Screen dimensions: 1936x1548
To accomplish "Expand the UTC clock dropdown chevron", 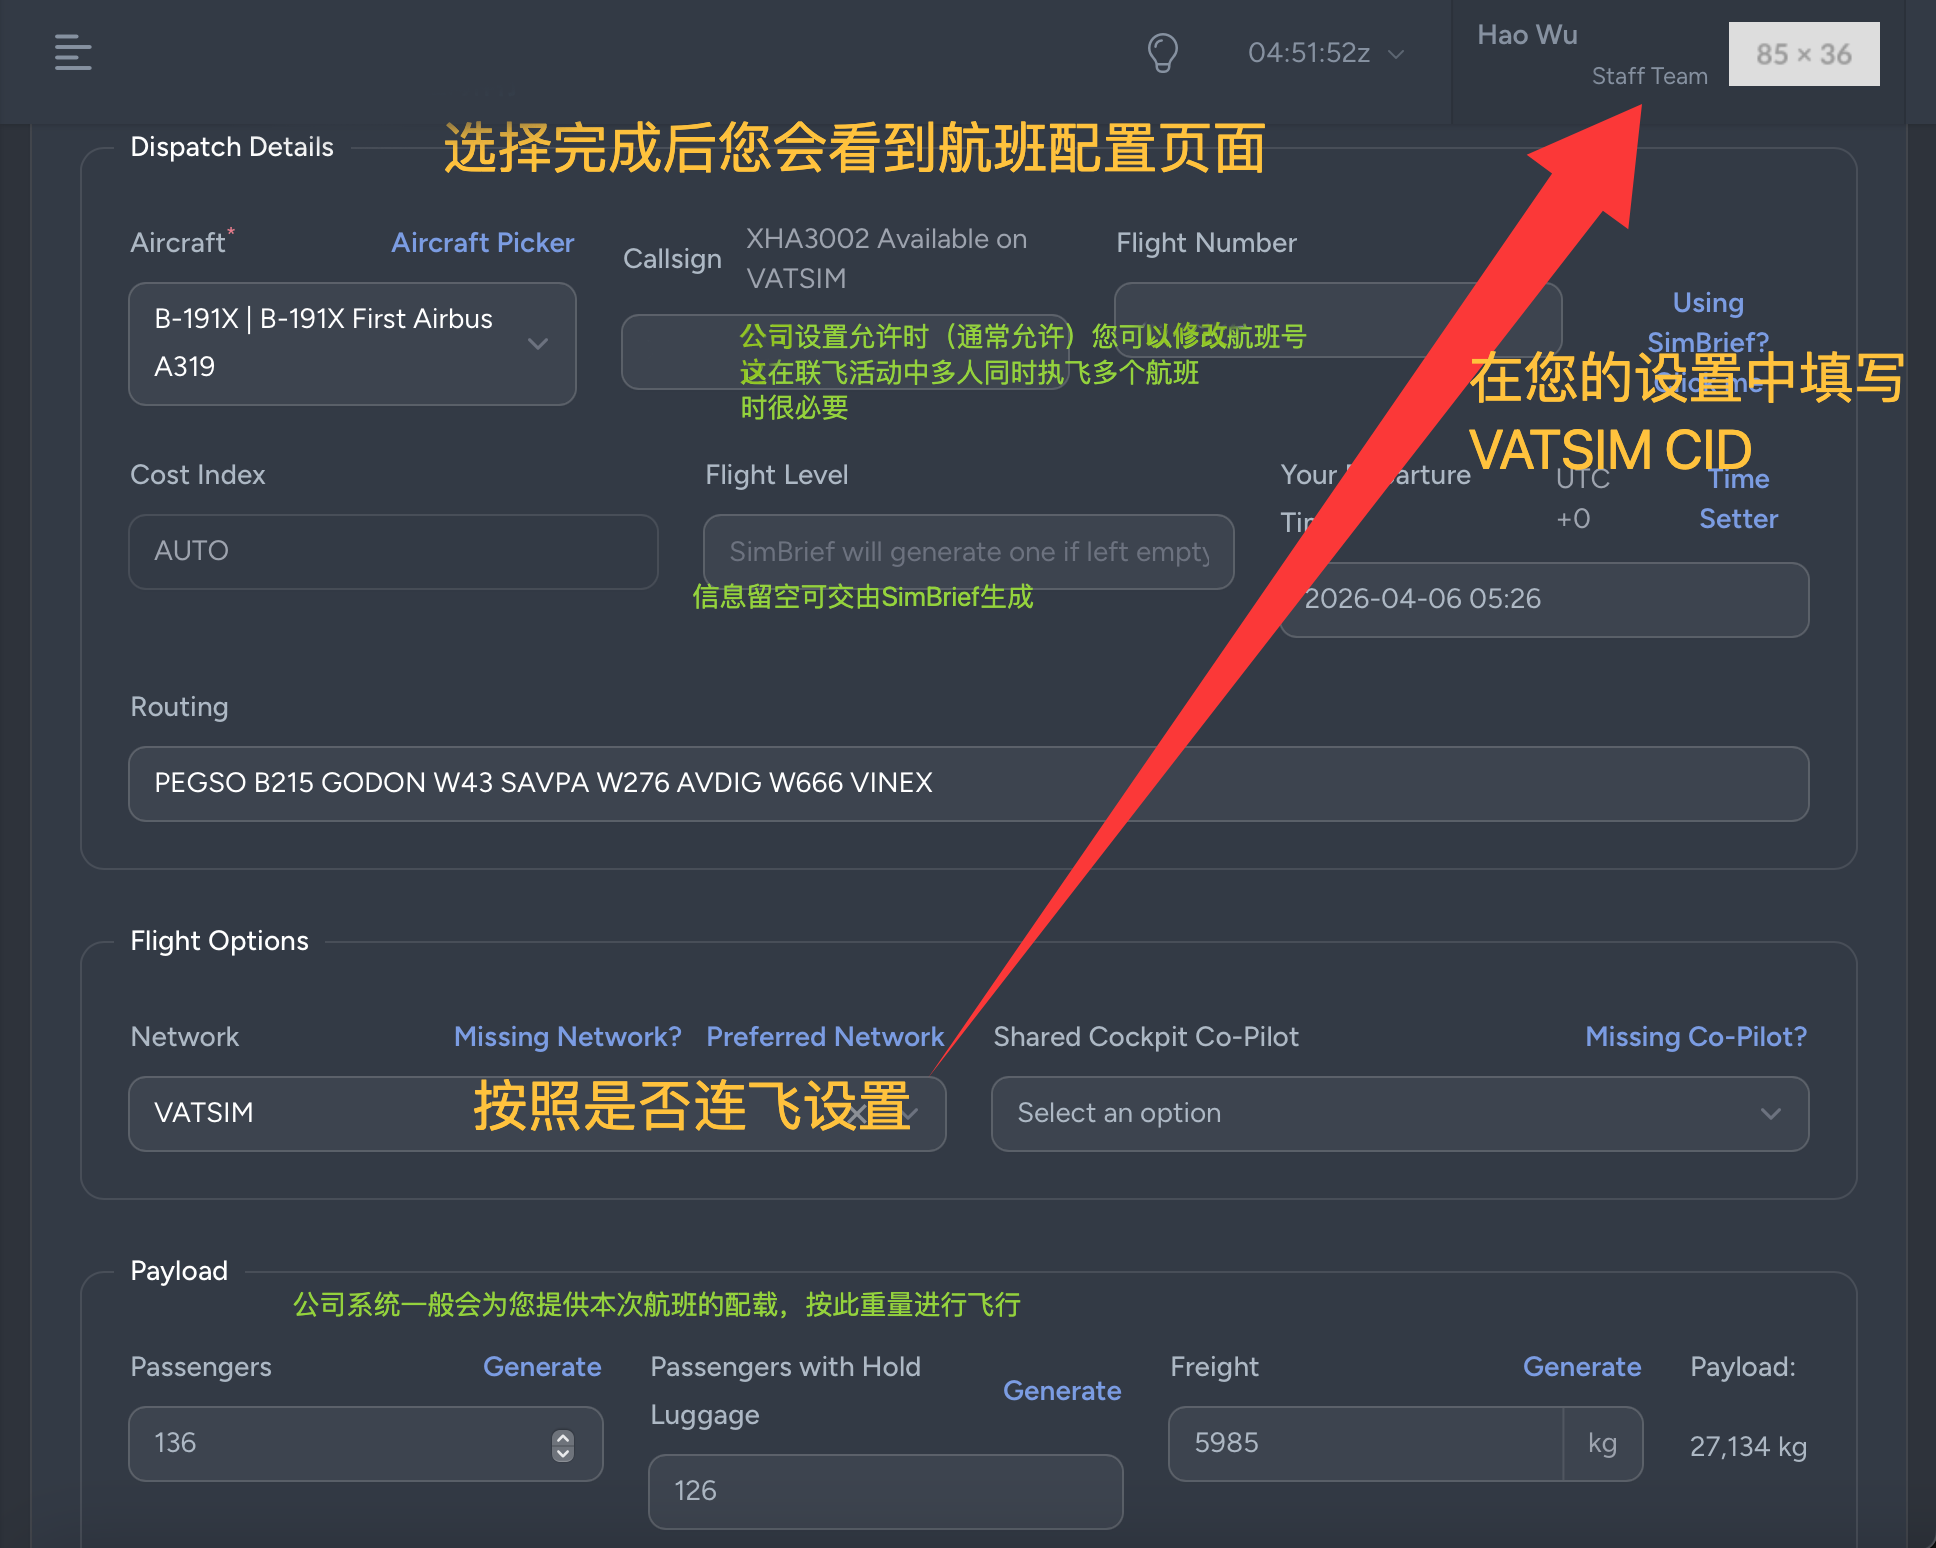I will [1396, 54].
